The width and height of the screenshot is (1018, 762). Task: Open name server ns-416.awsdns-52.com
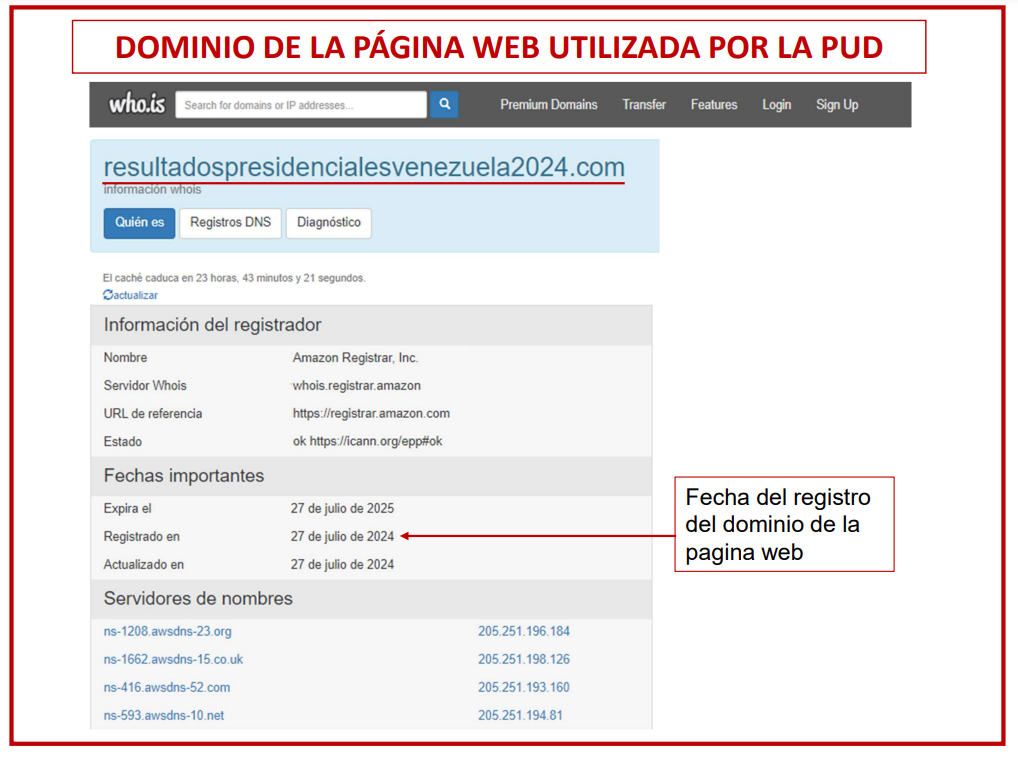166,688
